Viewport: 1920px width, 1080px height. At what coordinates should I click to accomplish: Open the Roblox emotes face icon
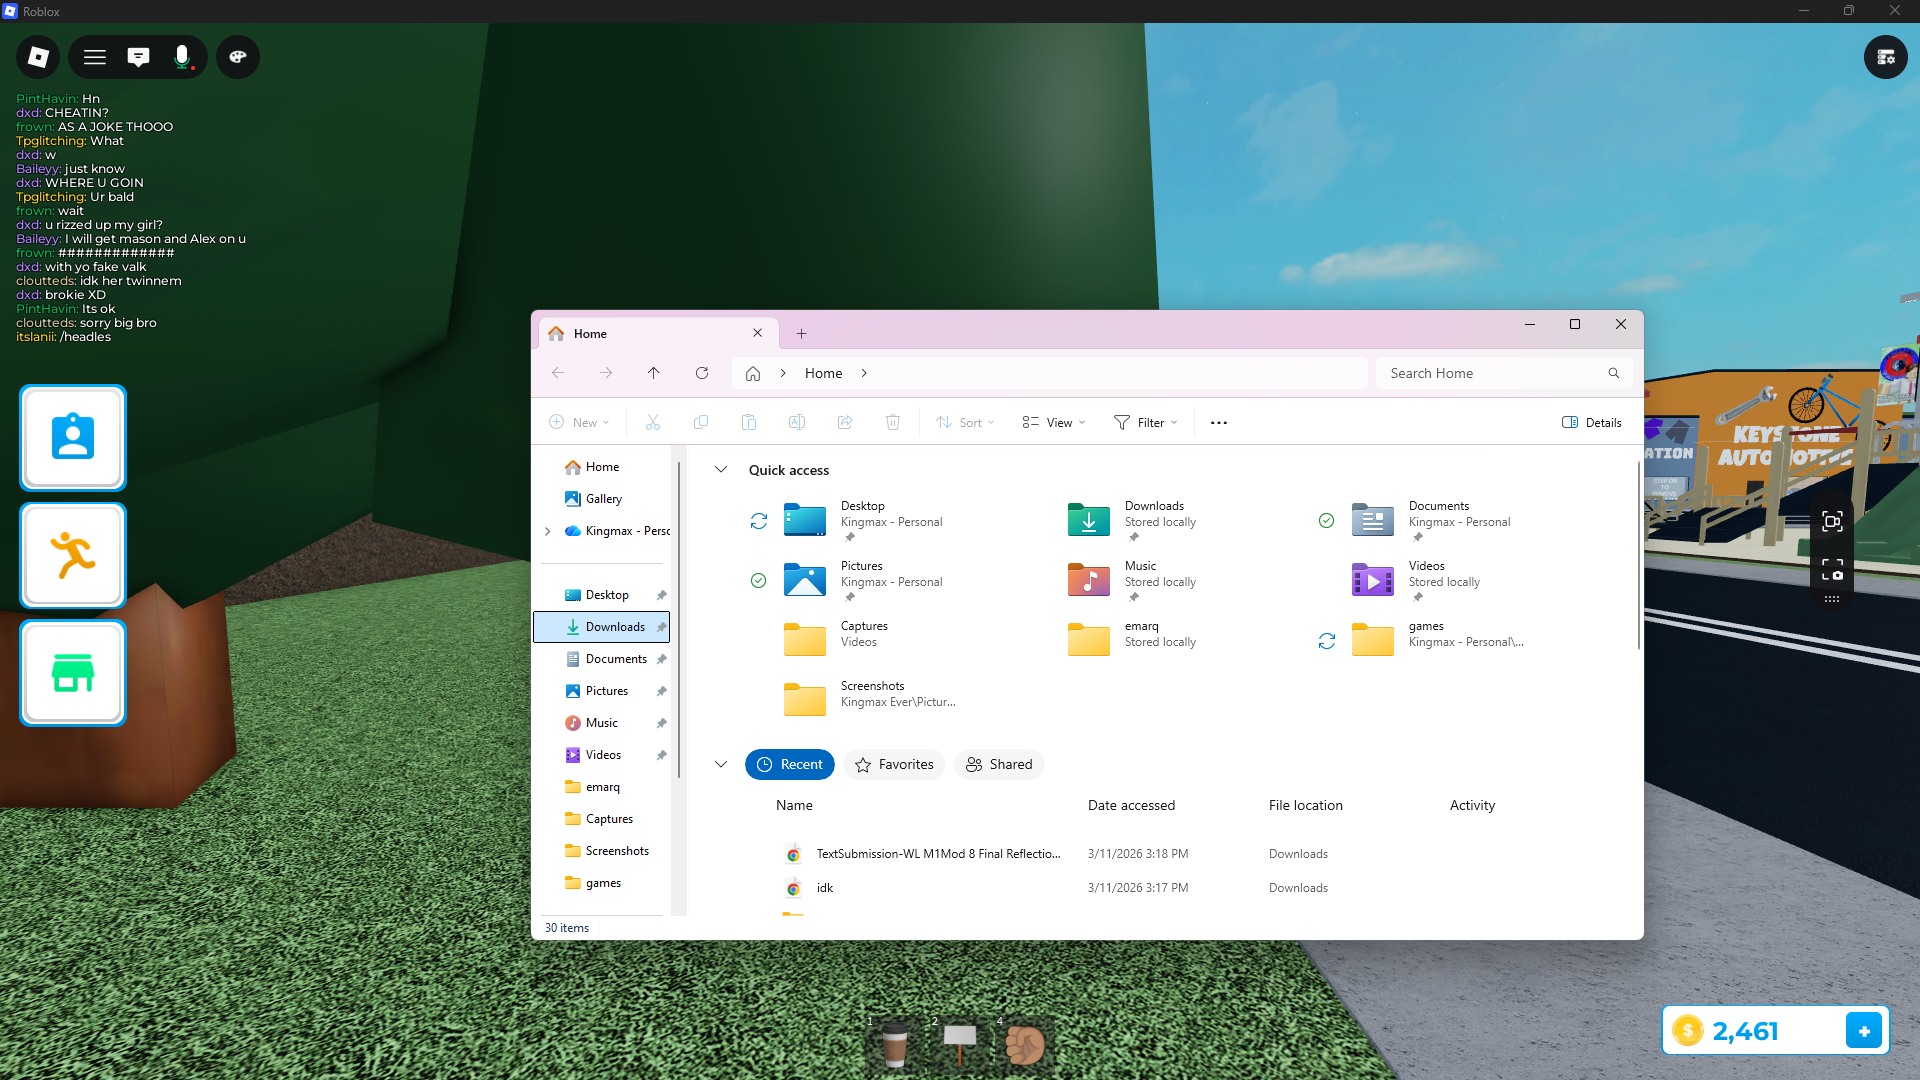[x=238, y=57]
